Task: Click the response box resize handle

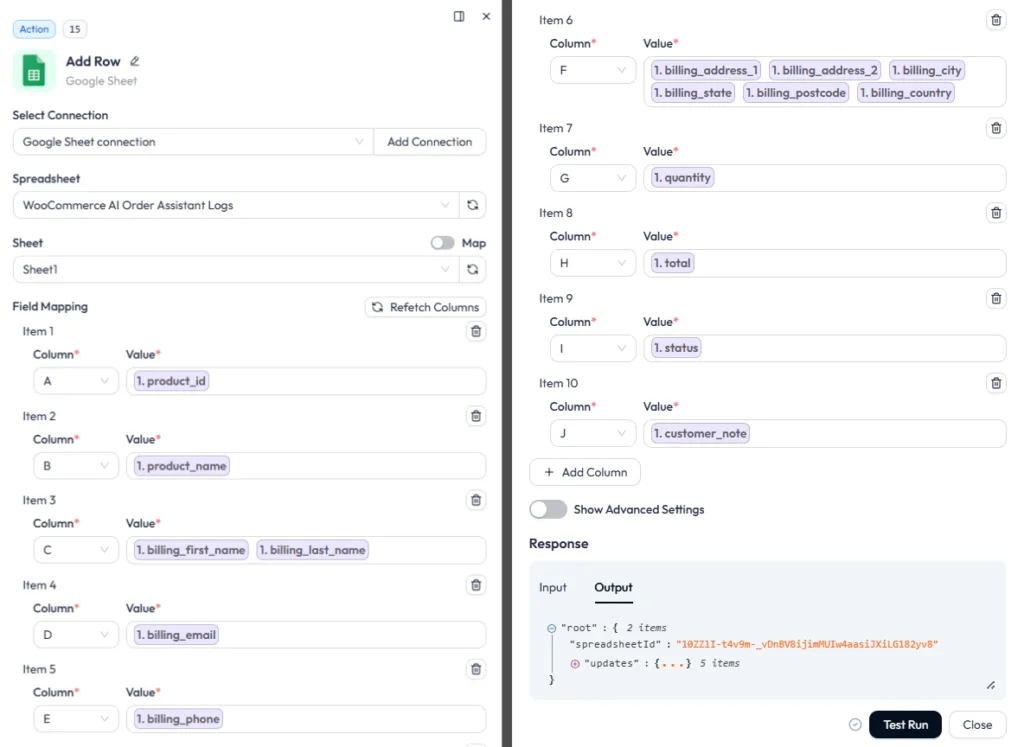Action: (x=991, y=685)
